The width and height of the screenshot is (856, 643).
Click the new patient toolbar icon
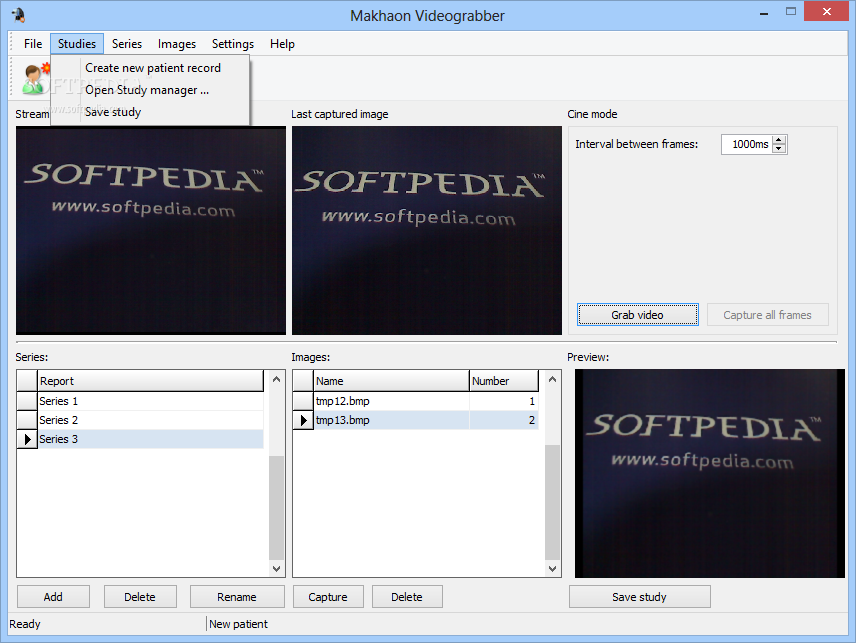[x=35, y=78]
